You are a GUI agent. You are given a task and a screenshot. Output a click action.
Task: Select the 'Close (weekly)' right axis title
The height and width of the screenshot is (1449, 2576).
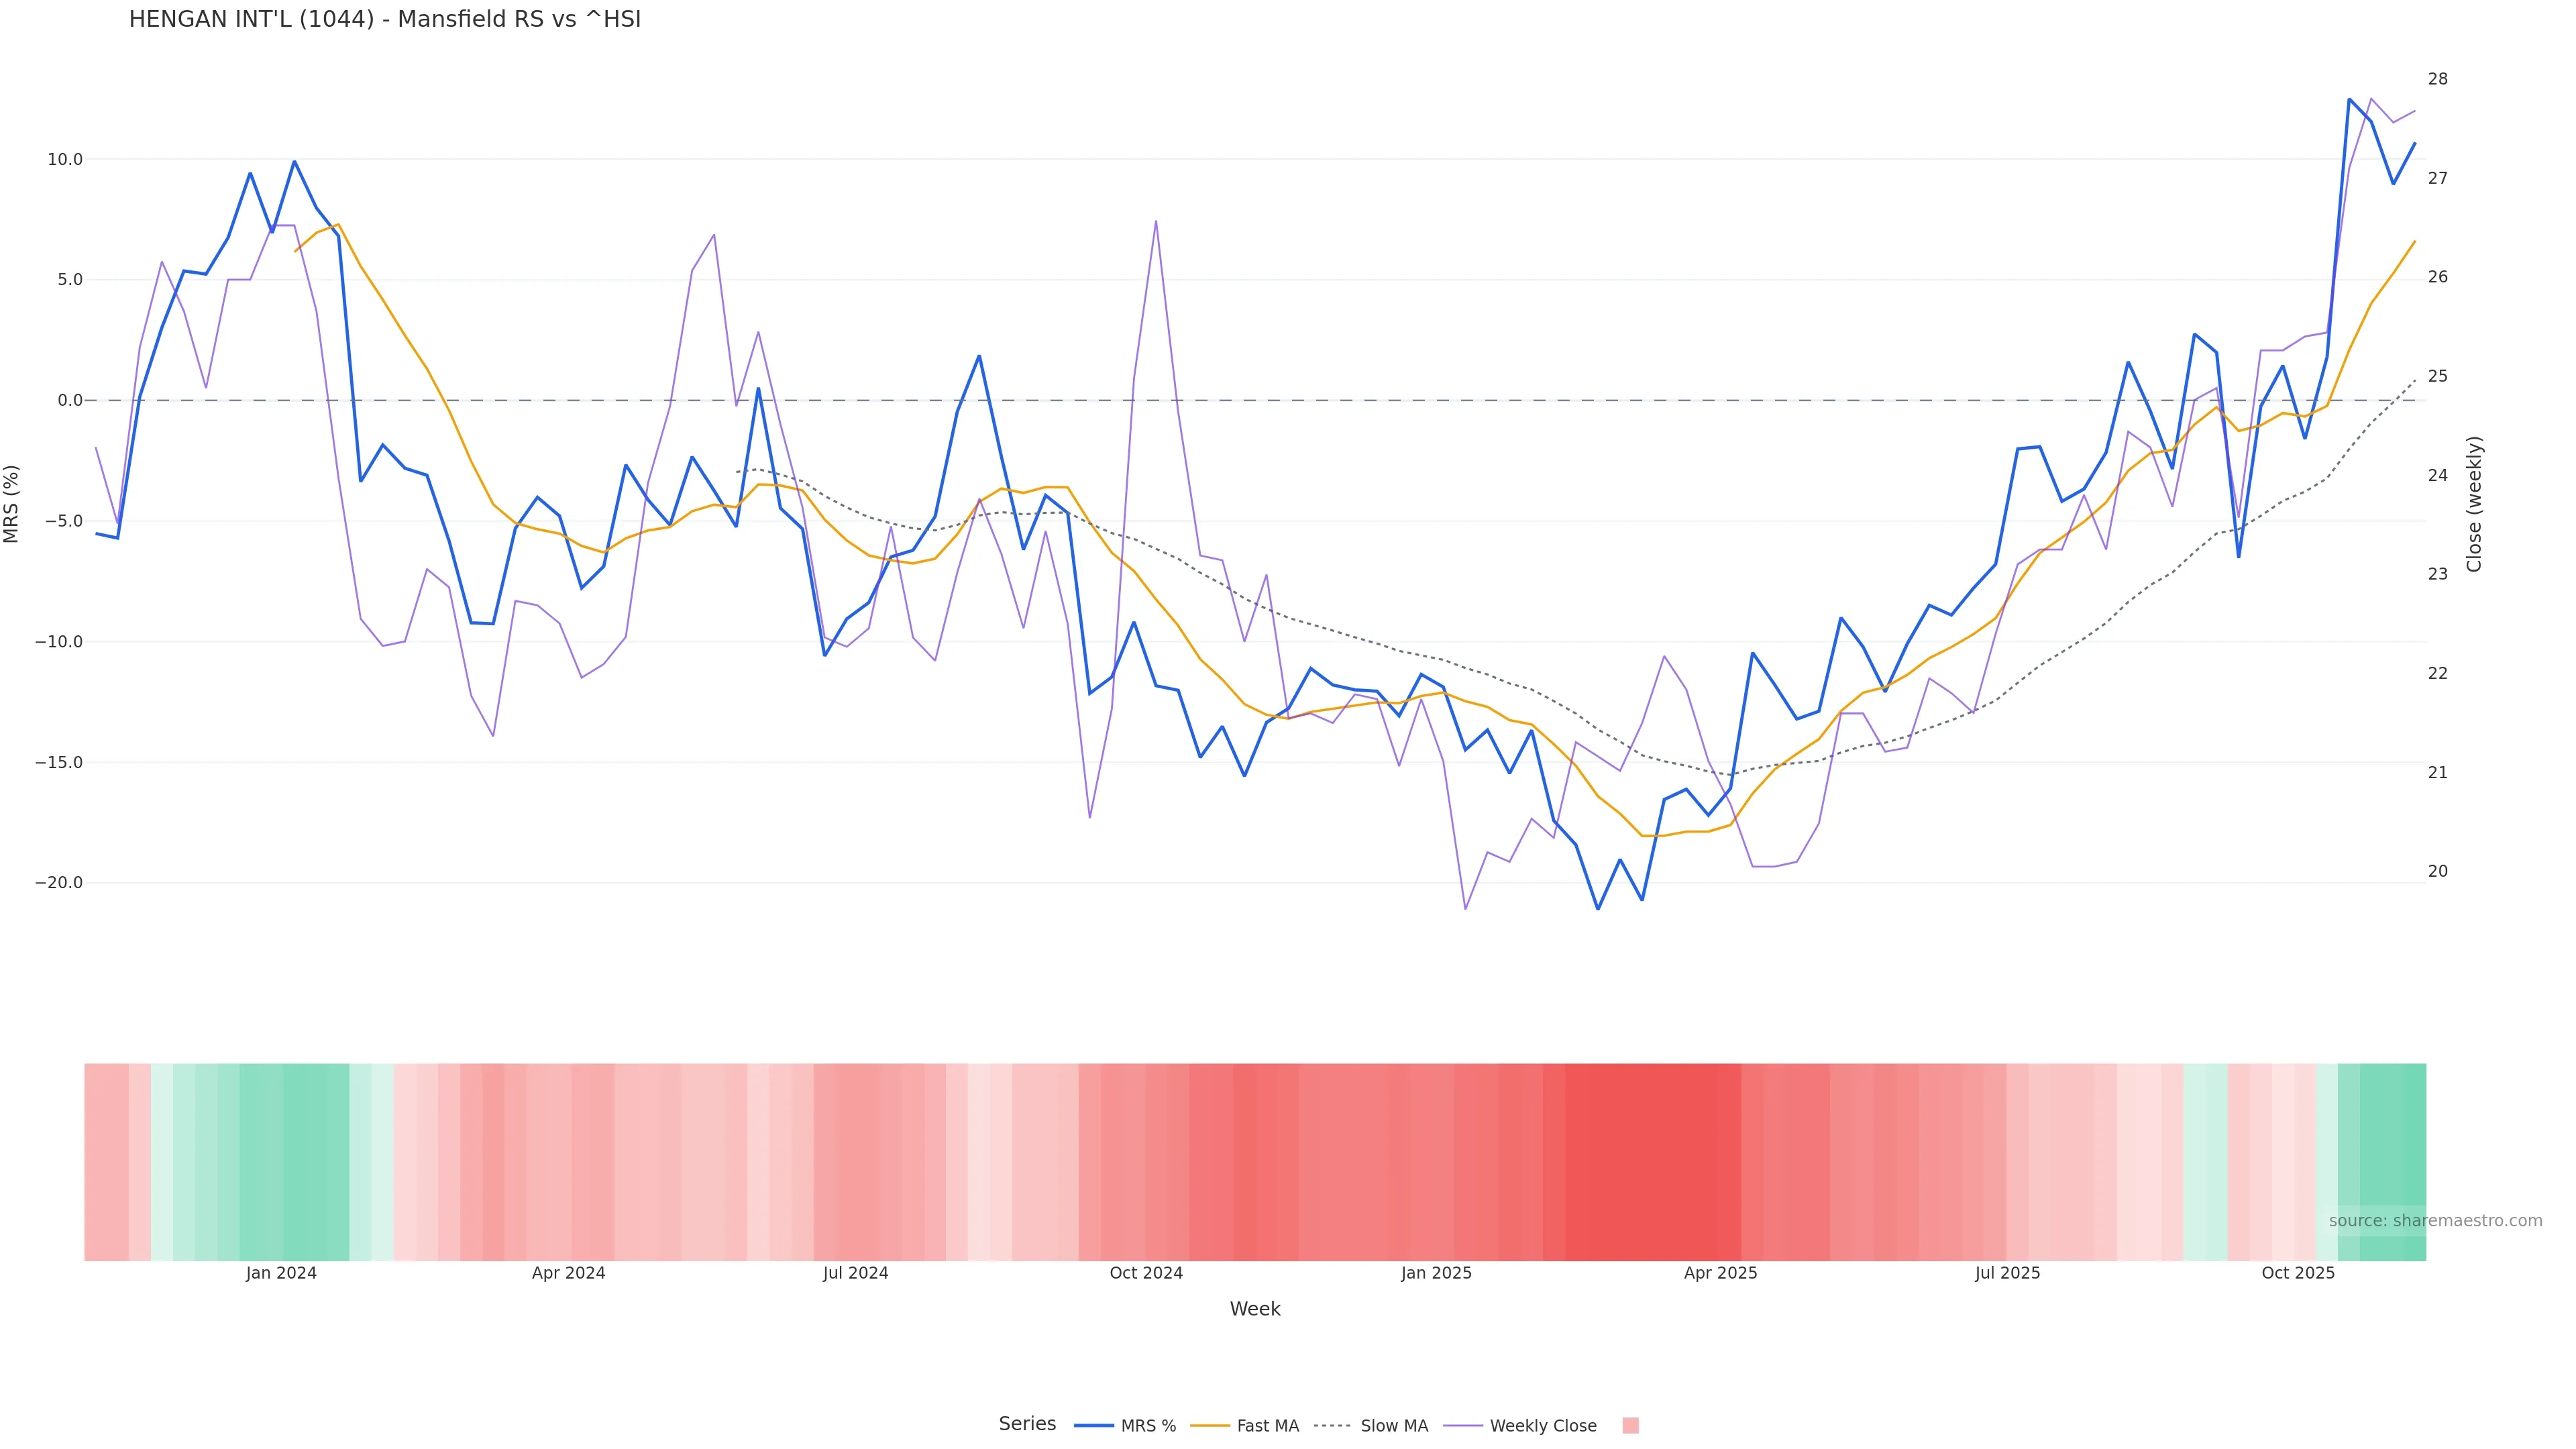[x=2474, y=504]
